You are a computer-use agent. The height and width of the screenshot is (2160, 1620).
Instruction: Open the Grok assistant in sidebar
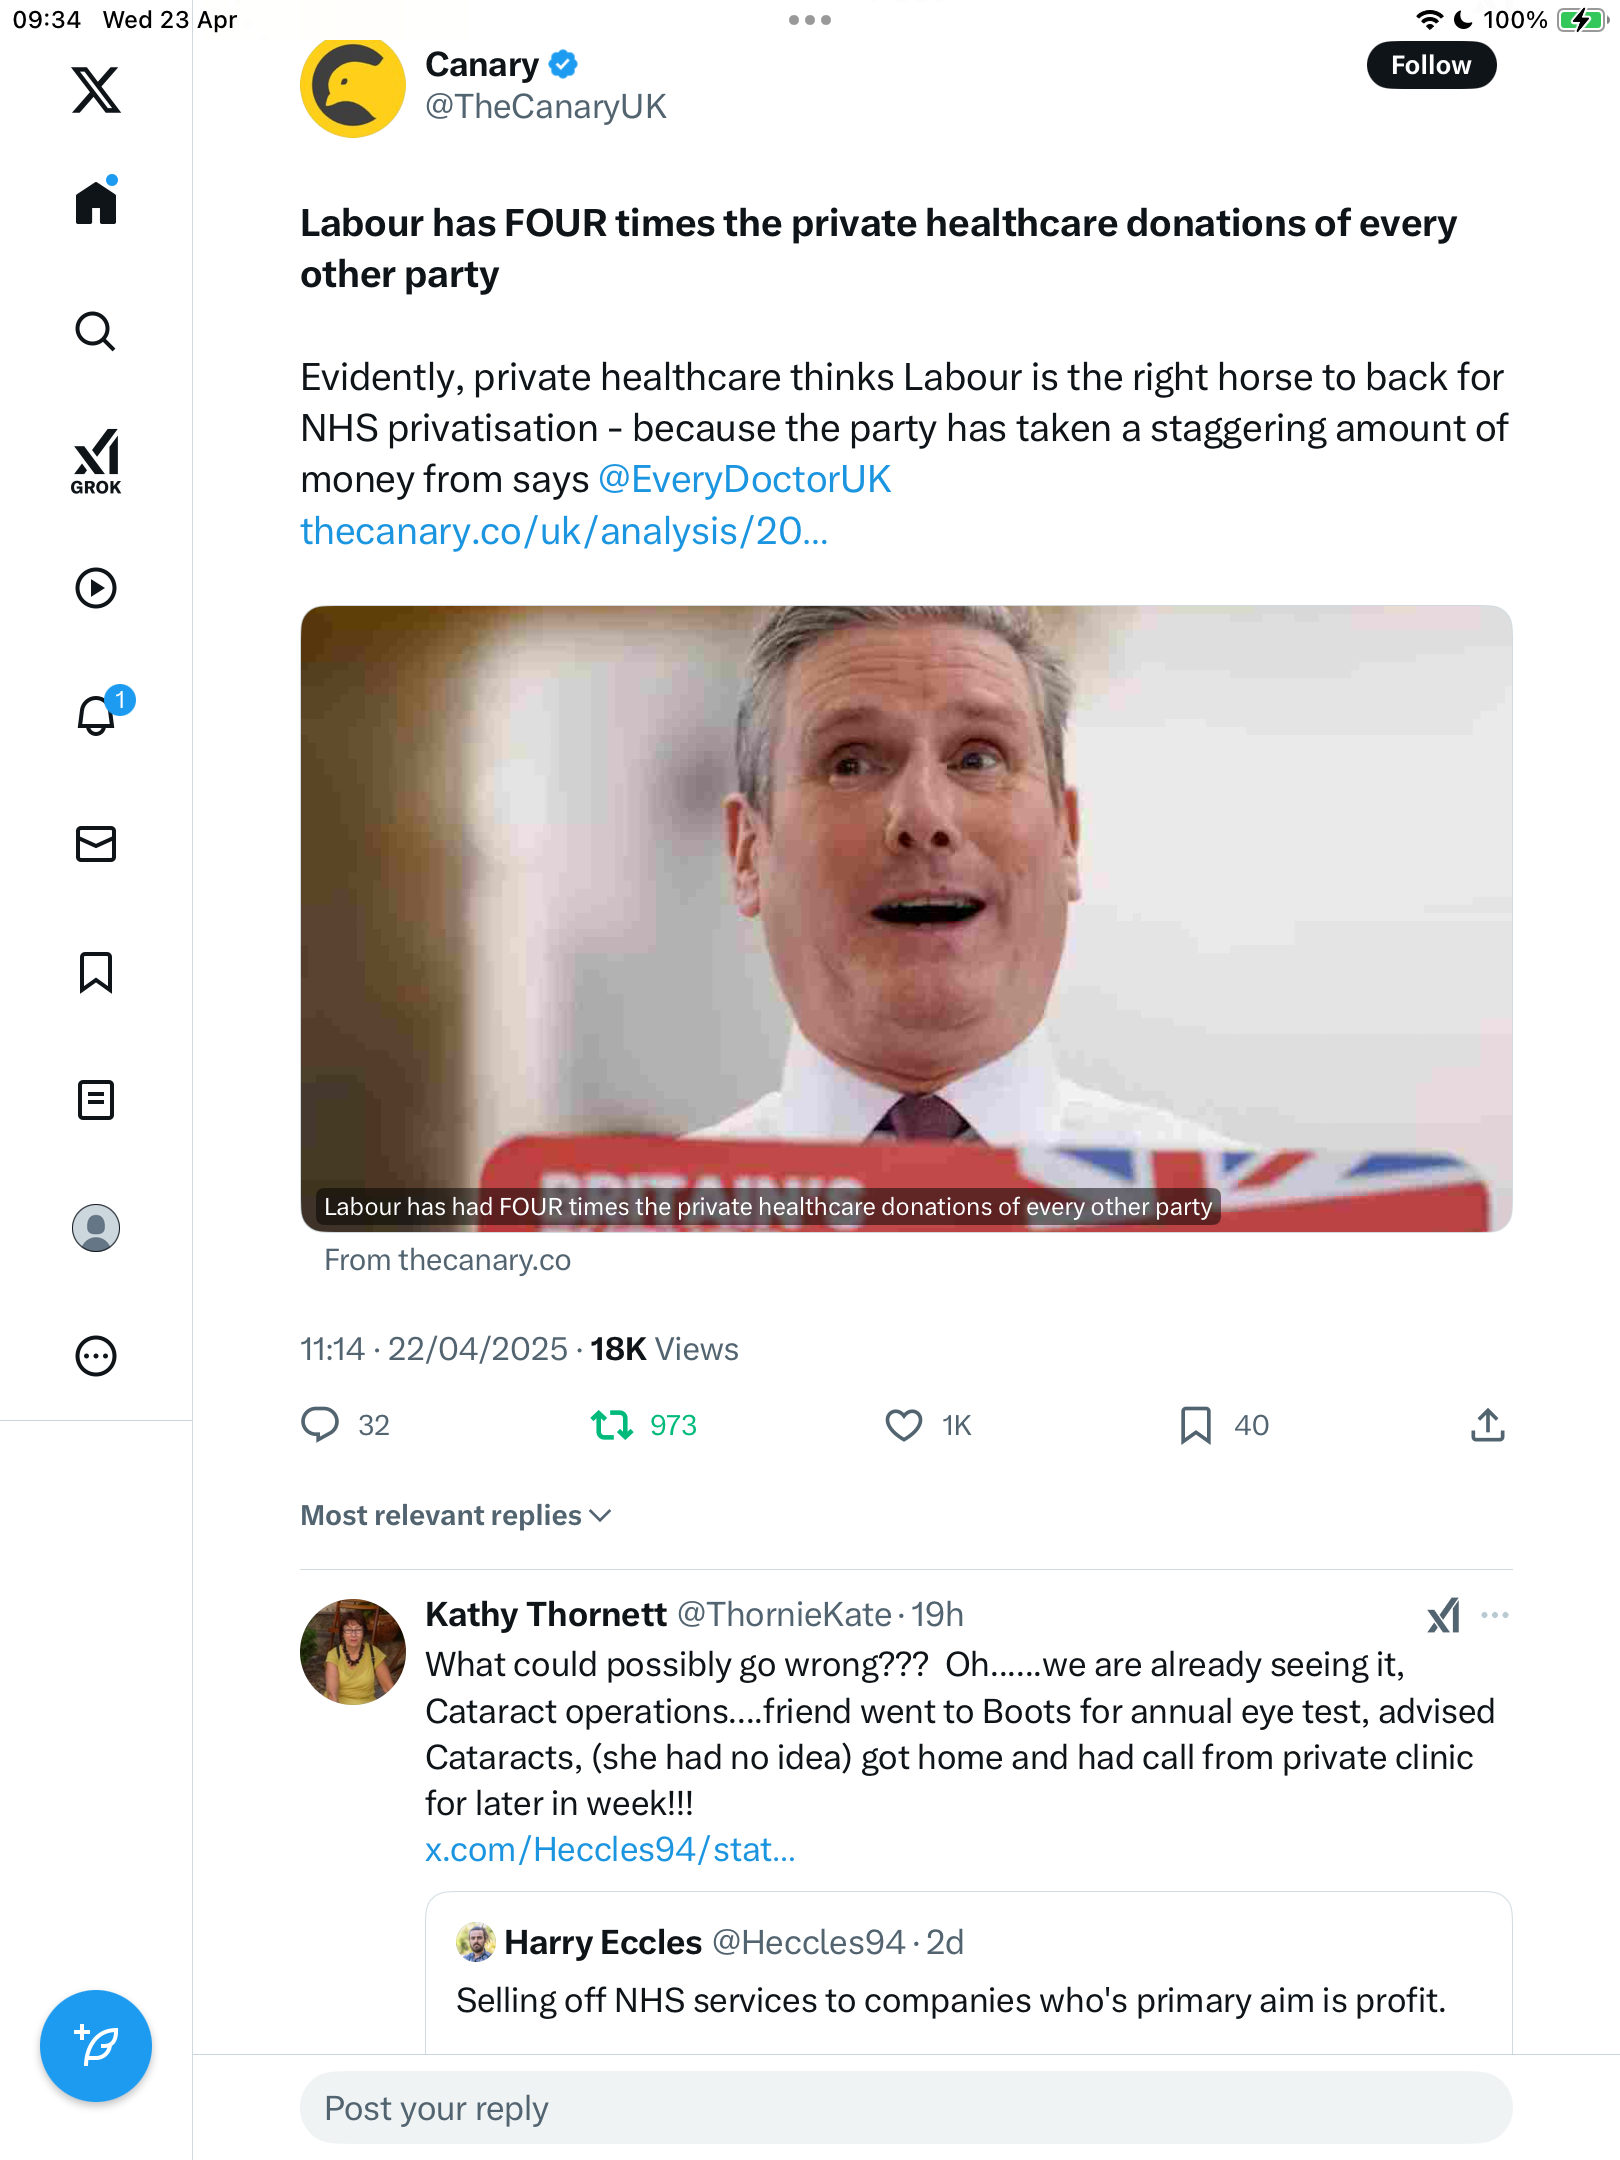[96, 461]
